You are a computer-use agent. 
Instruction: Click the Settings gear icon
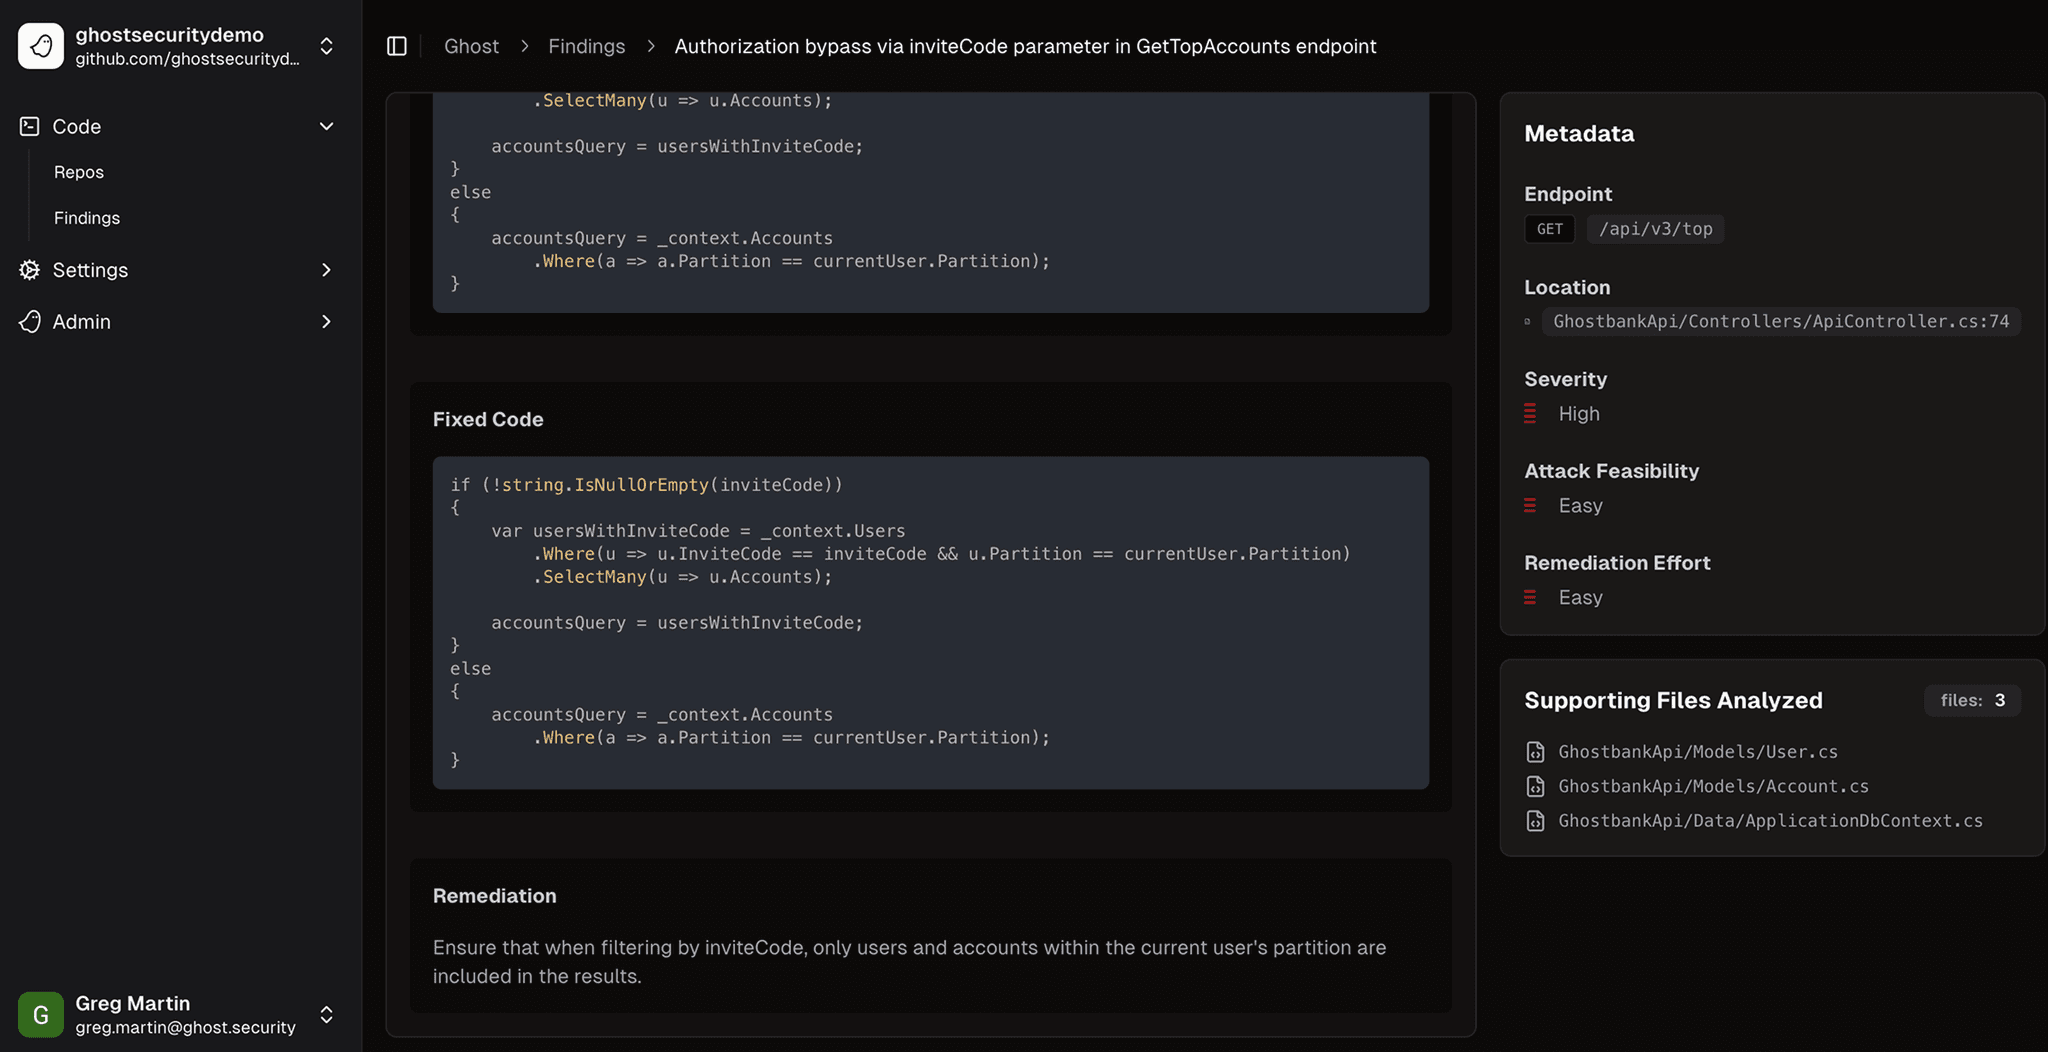(30, 270)
